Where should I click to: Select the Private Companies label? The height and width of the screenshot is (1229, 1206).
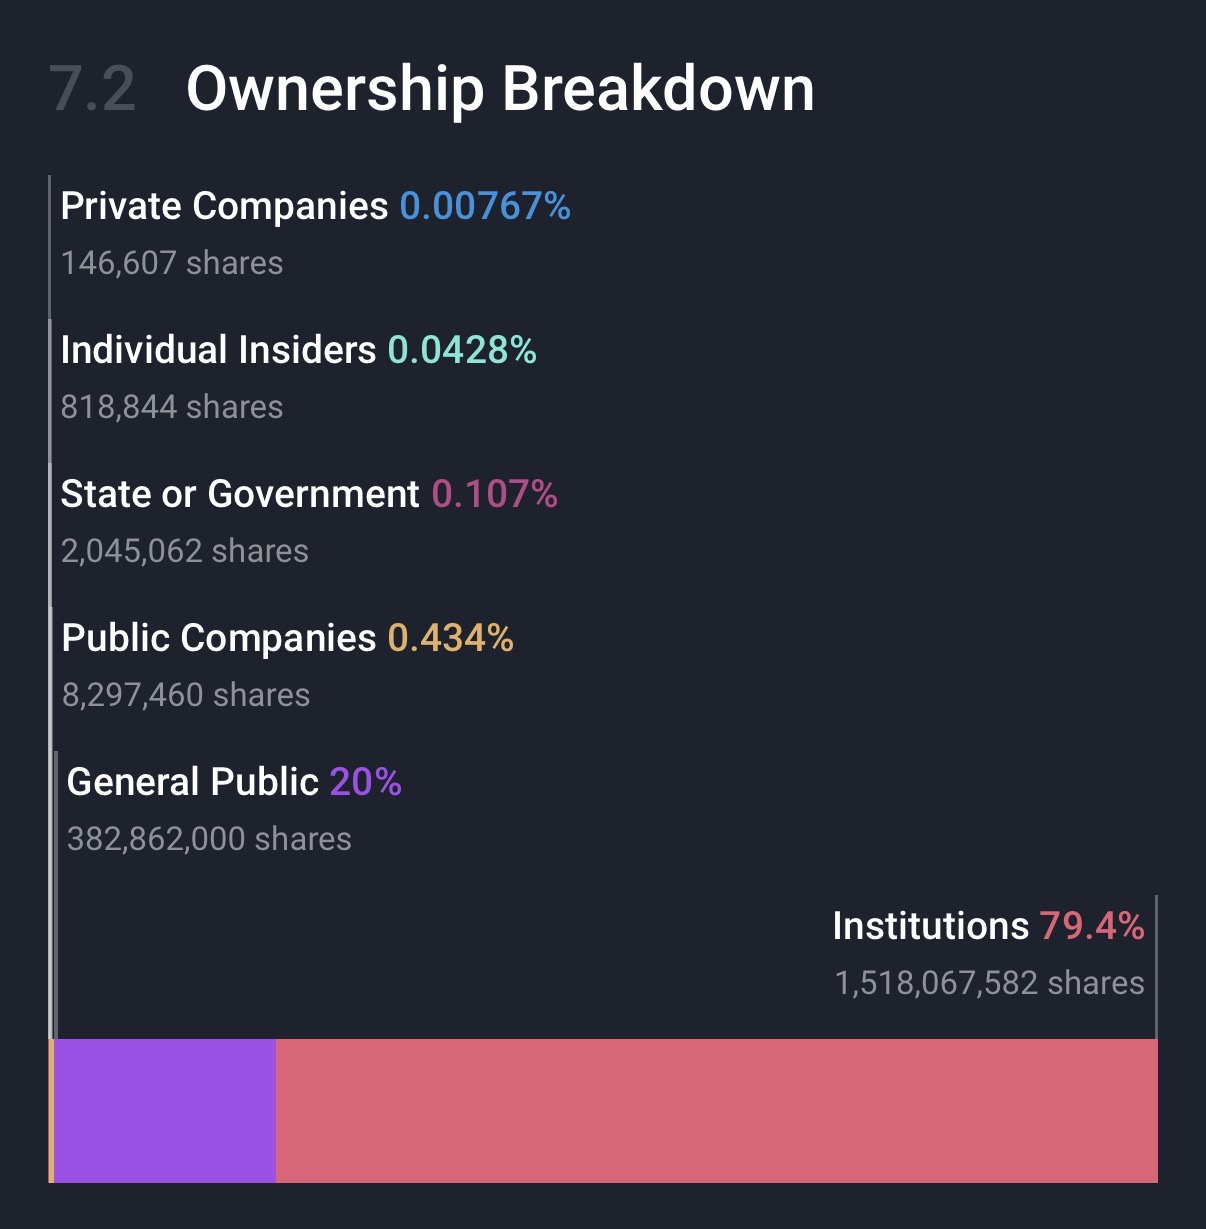click(x=224, y=206)
